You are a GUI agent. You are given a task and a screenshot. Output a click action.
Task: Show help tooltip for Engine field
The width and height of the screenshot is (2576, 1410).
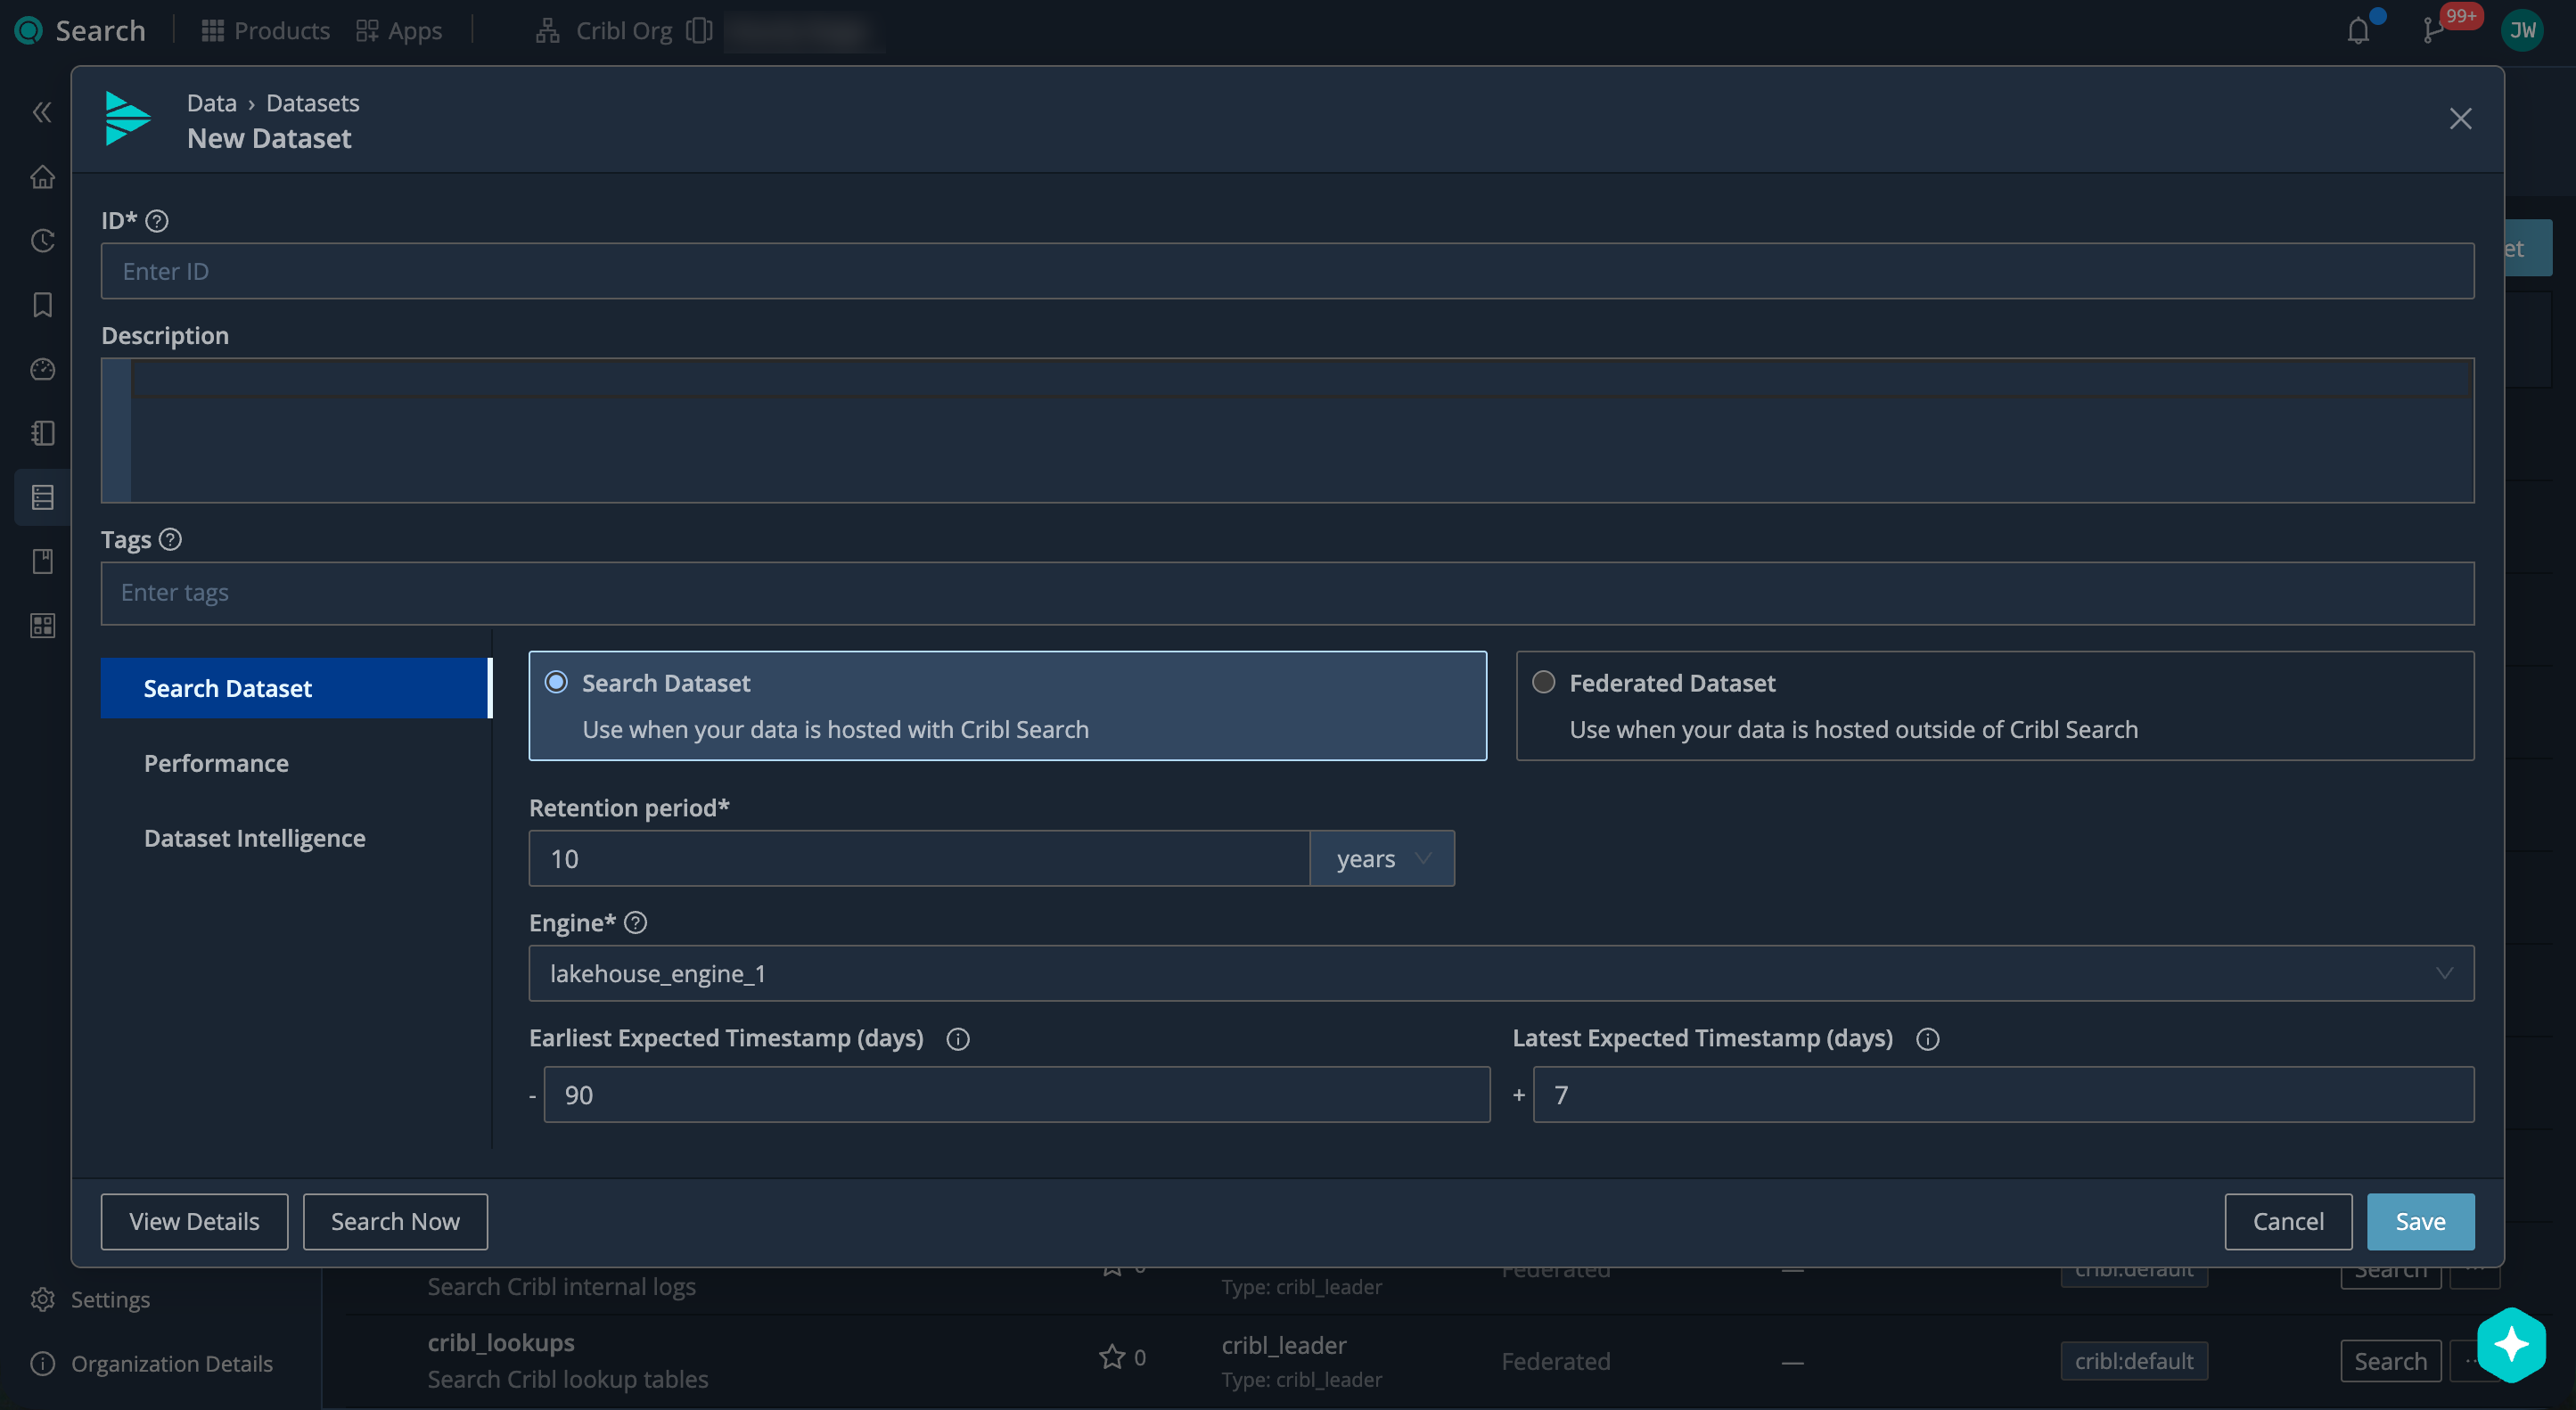point(636,923)
